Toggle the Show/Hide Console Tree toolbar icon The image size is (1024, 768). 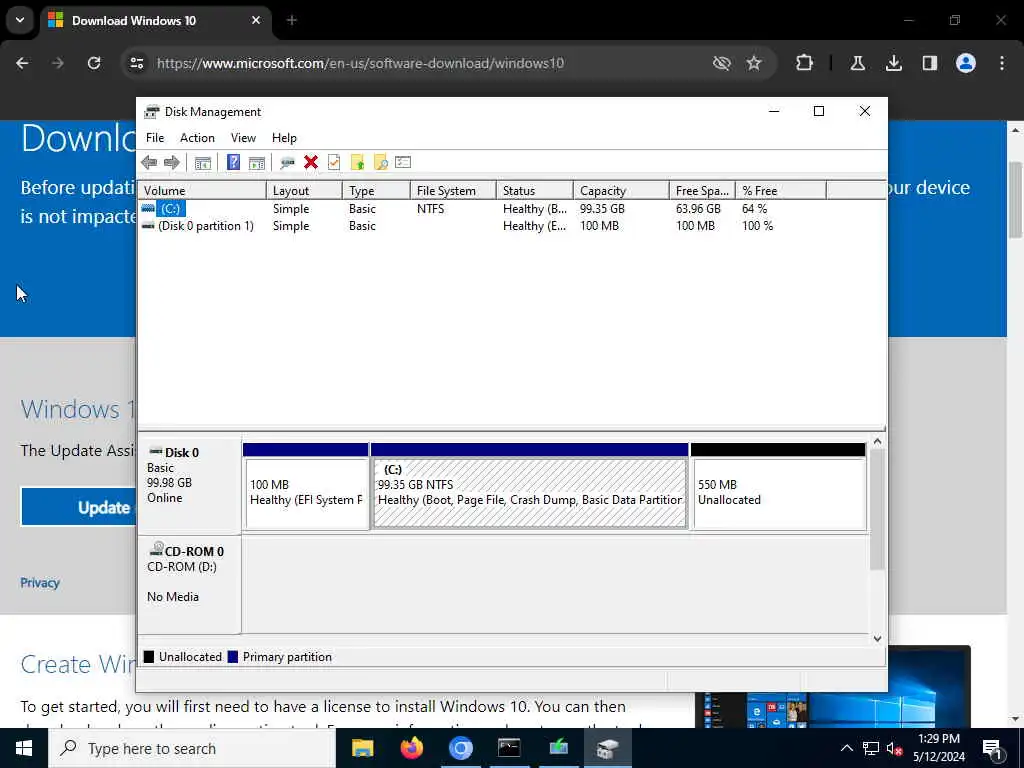pyautogui.click(x=202, y=163)
